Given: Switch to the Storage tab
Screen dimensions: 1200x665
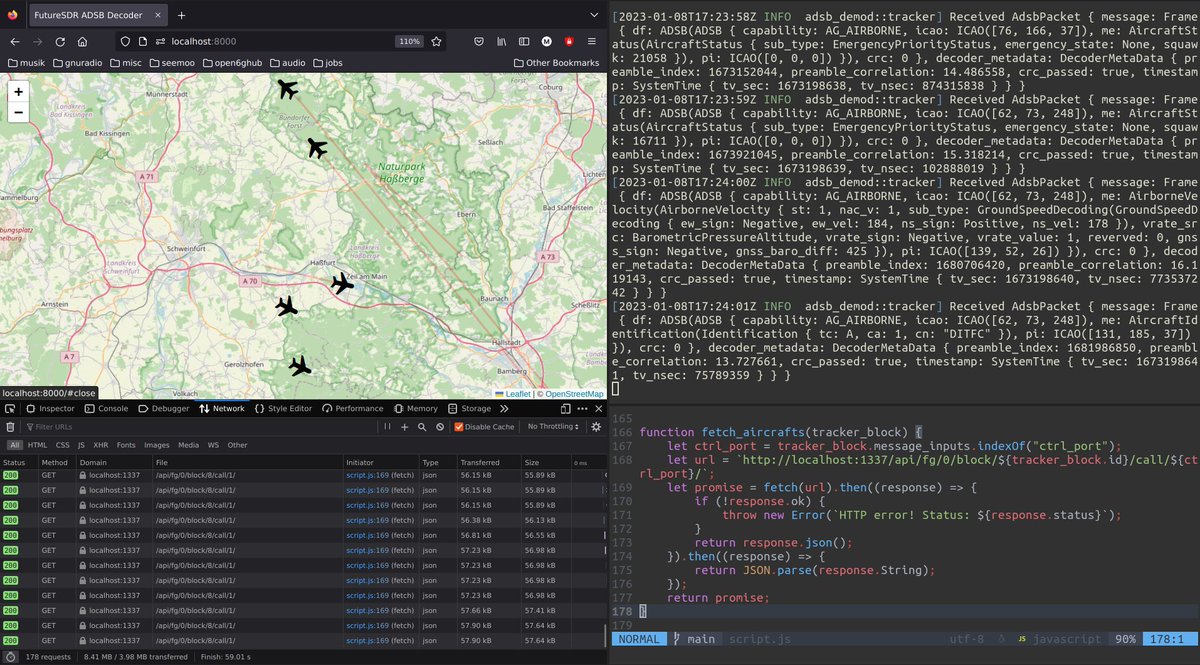Looking at the screenshot, I should pos(469,409).
